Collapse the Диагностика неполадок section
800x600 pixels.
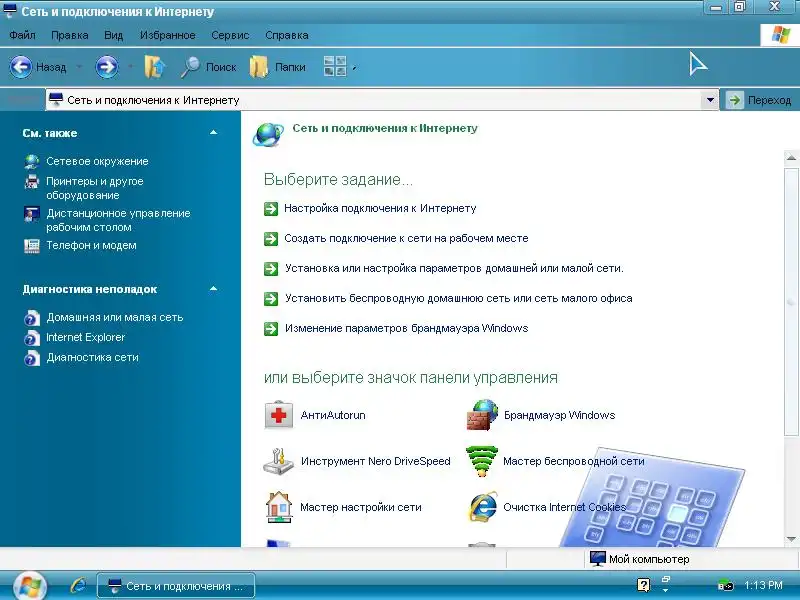[x=213, y=289]
